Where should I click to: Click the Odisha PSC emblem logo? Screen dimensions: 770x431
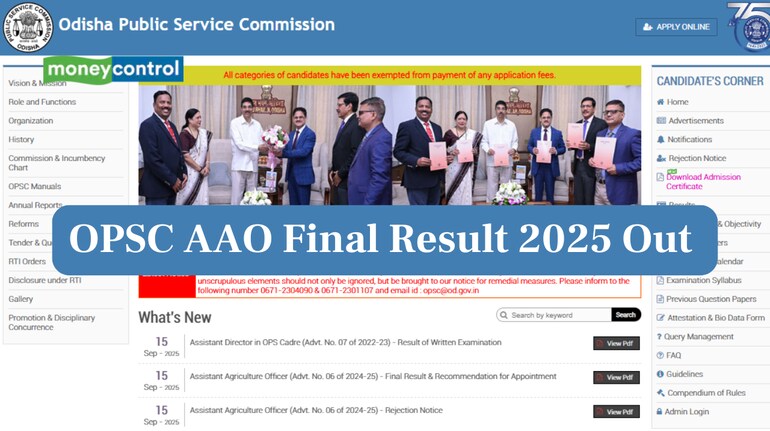pyautogui.click(x=28, y=27)
